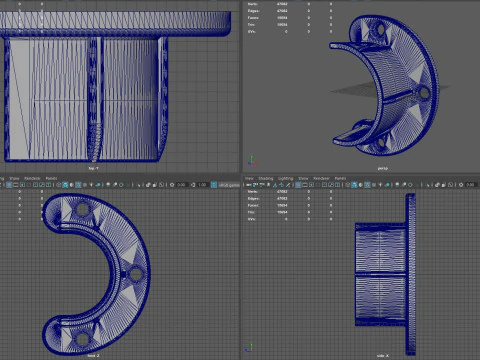Click Textured icon in side view toolbar
This screenshot has height=360, width=480.
click(374, 185)
